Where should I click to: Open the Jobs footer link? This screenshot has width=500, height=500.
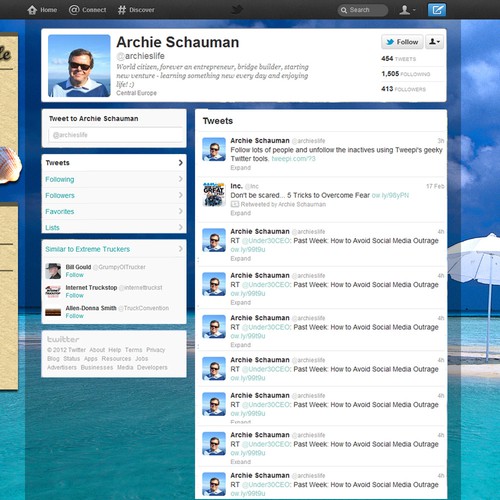coord(141,359)
